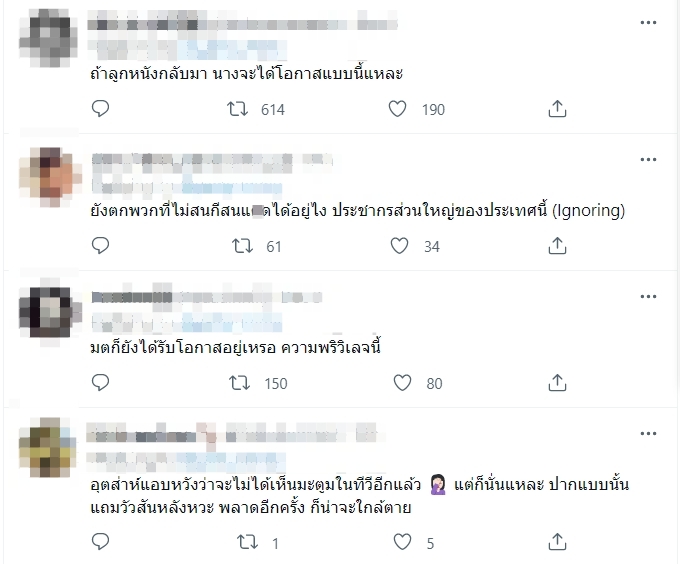The image size is (680, 564).
Task: Reply to the tweet with 150 retweets
Action: click(100, 382)
